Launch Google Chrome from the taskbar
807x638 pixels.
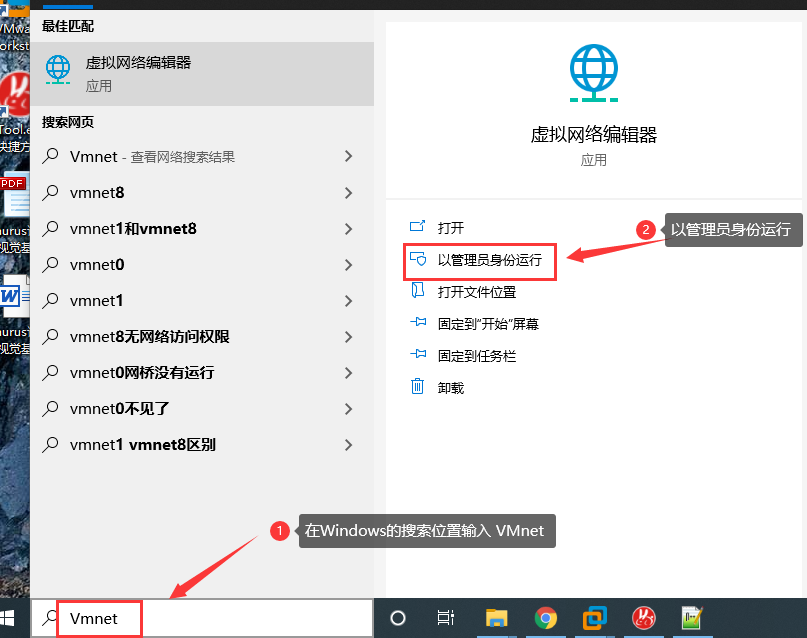tap(546, 618)
